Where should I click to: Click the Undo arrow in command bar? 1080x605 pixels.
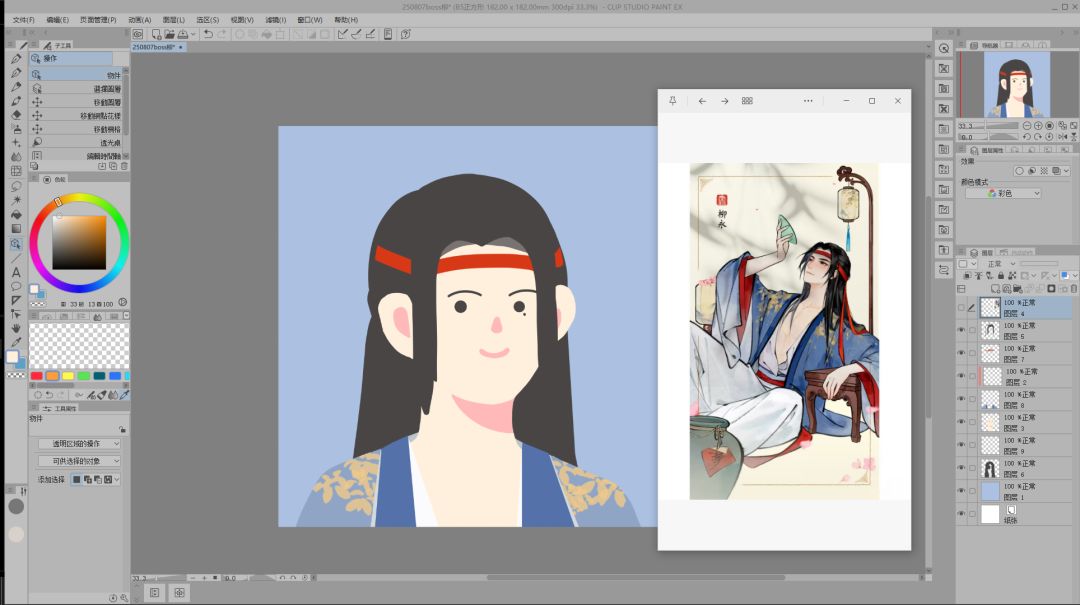pyautogui.click(x=207, y=34)
